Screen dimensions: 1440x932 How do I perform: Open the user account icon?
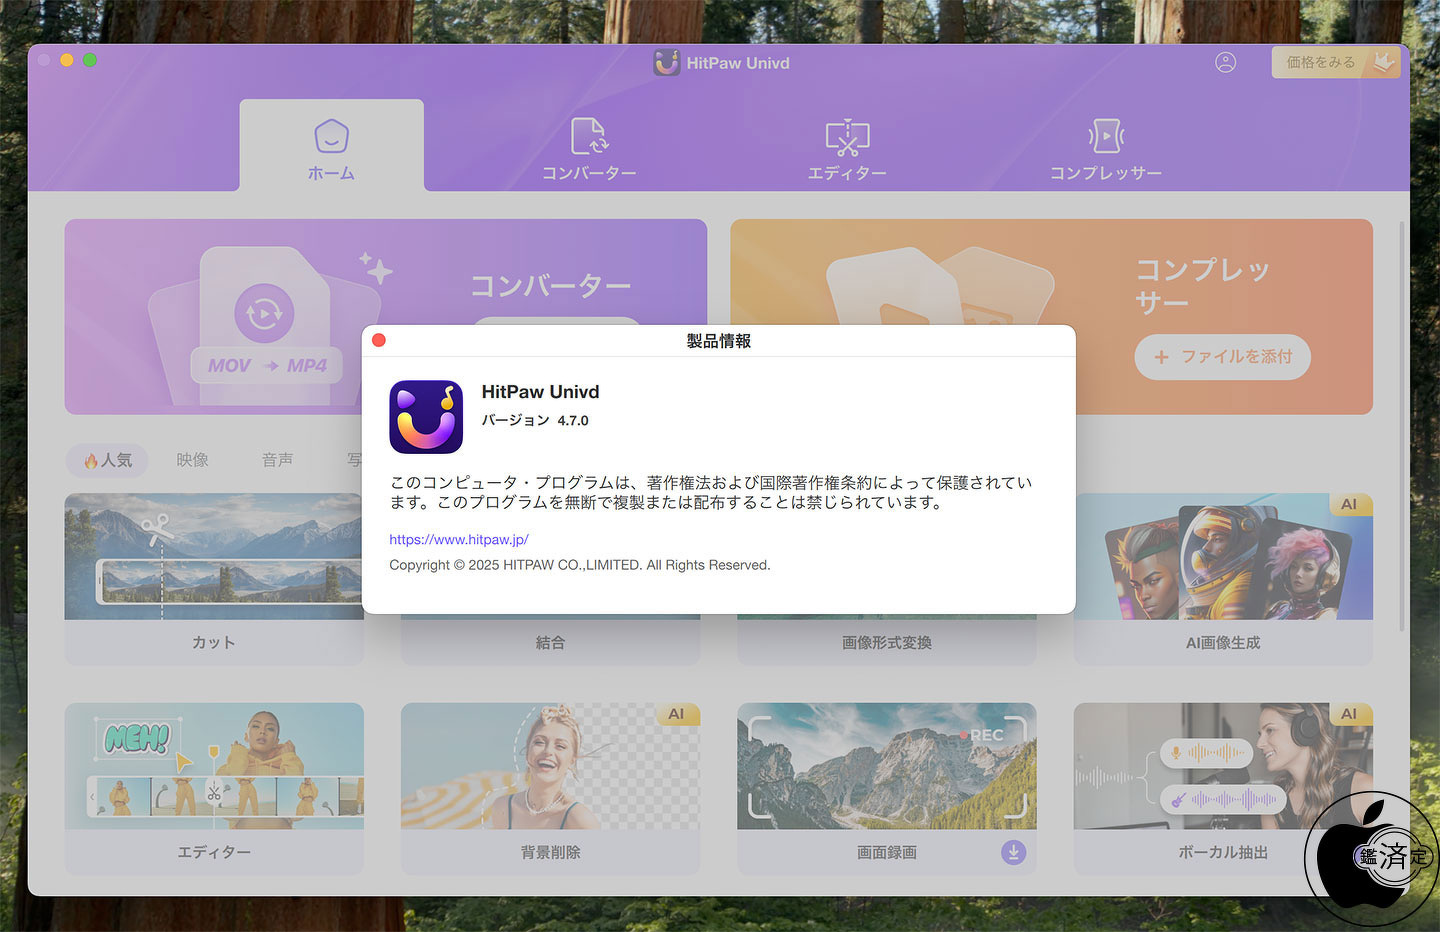(1225, 62)
